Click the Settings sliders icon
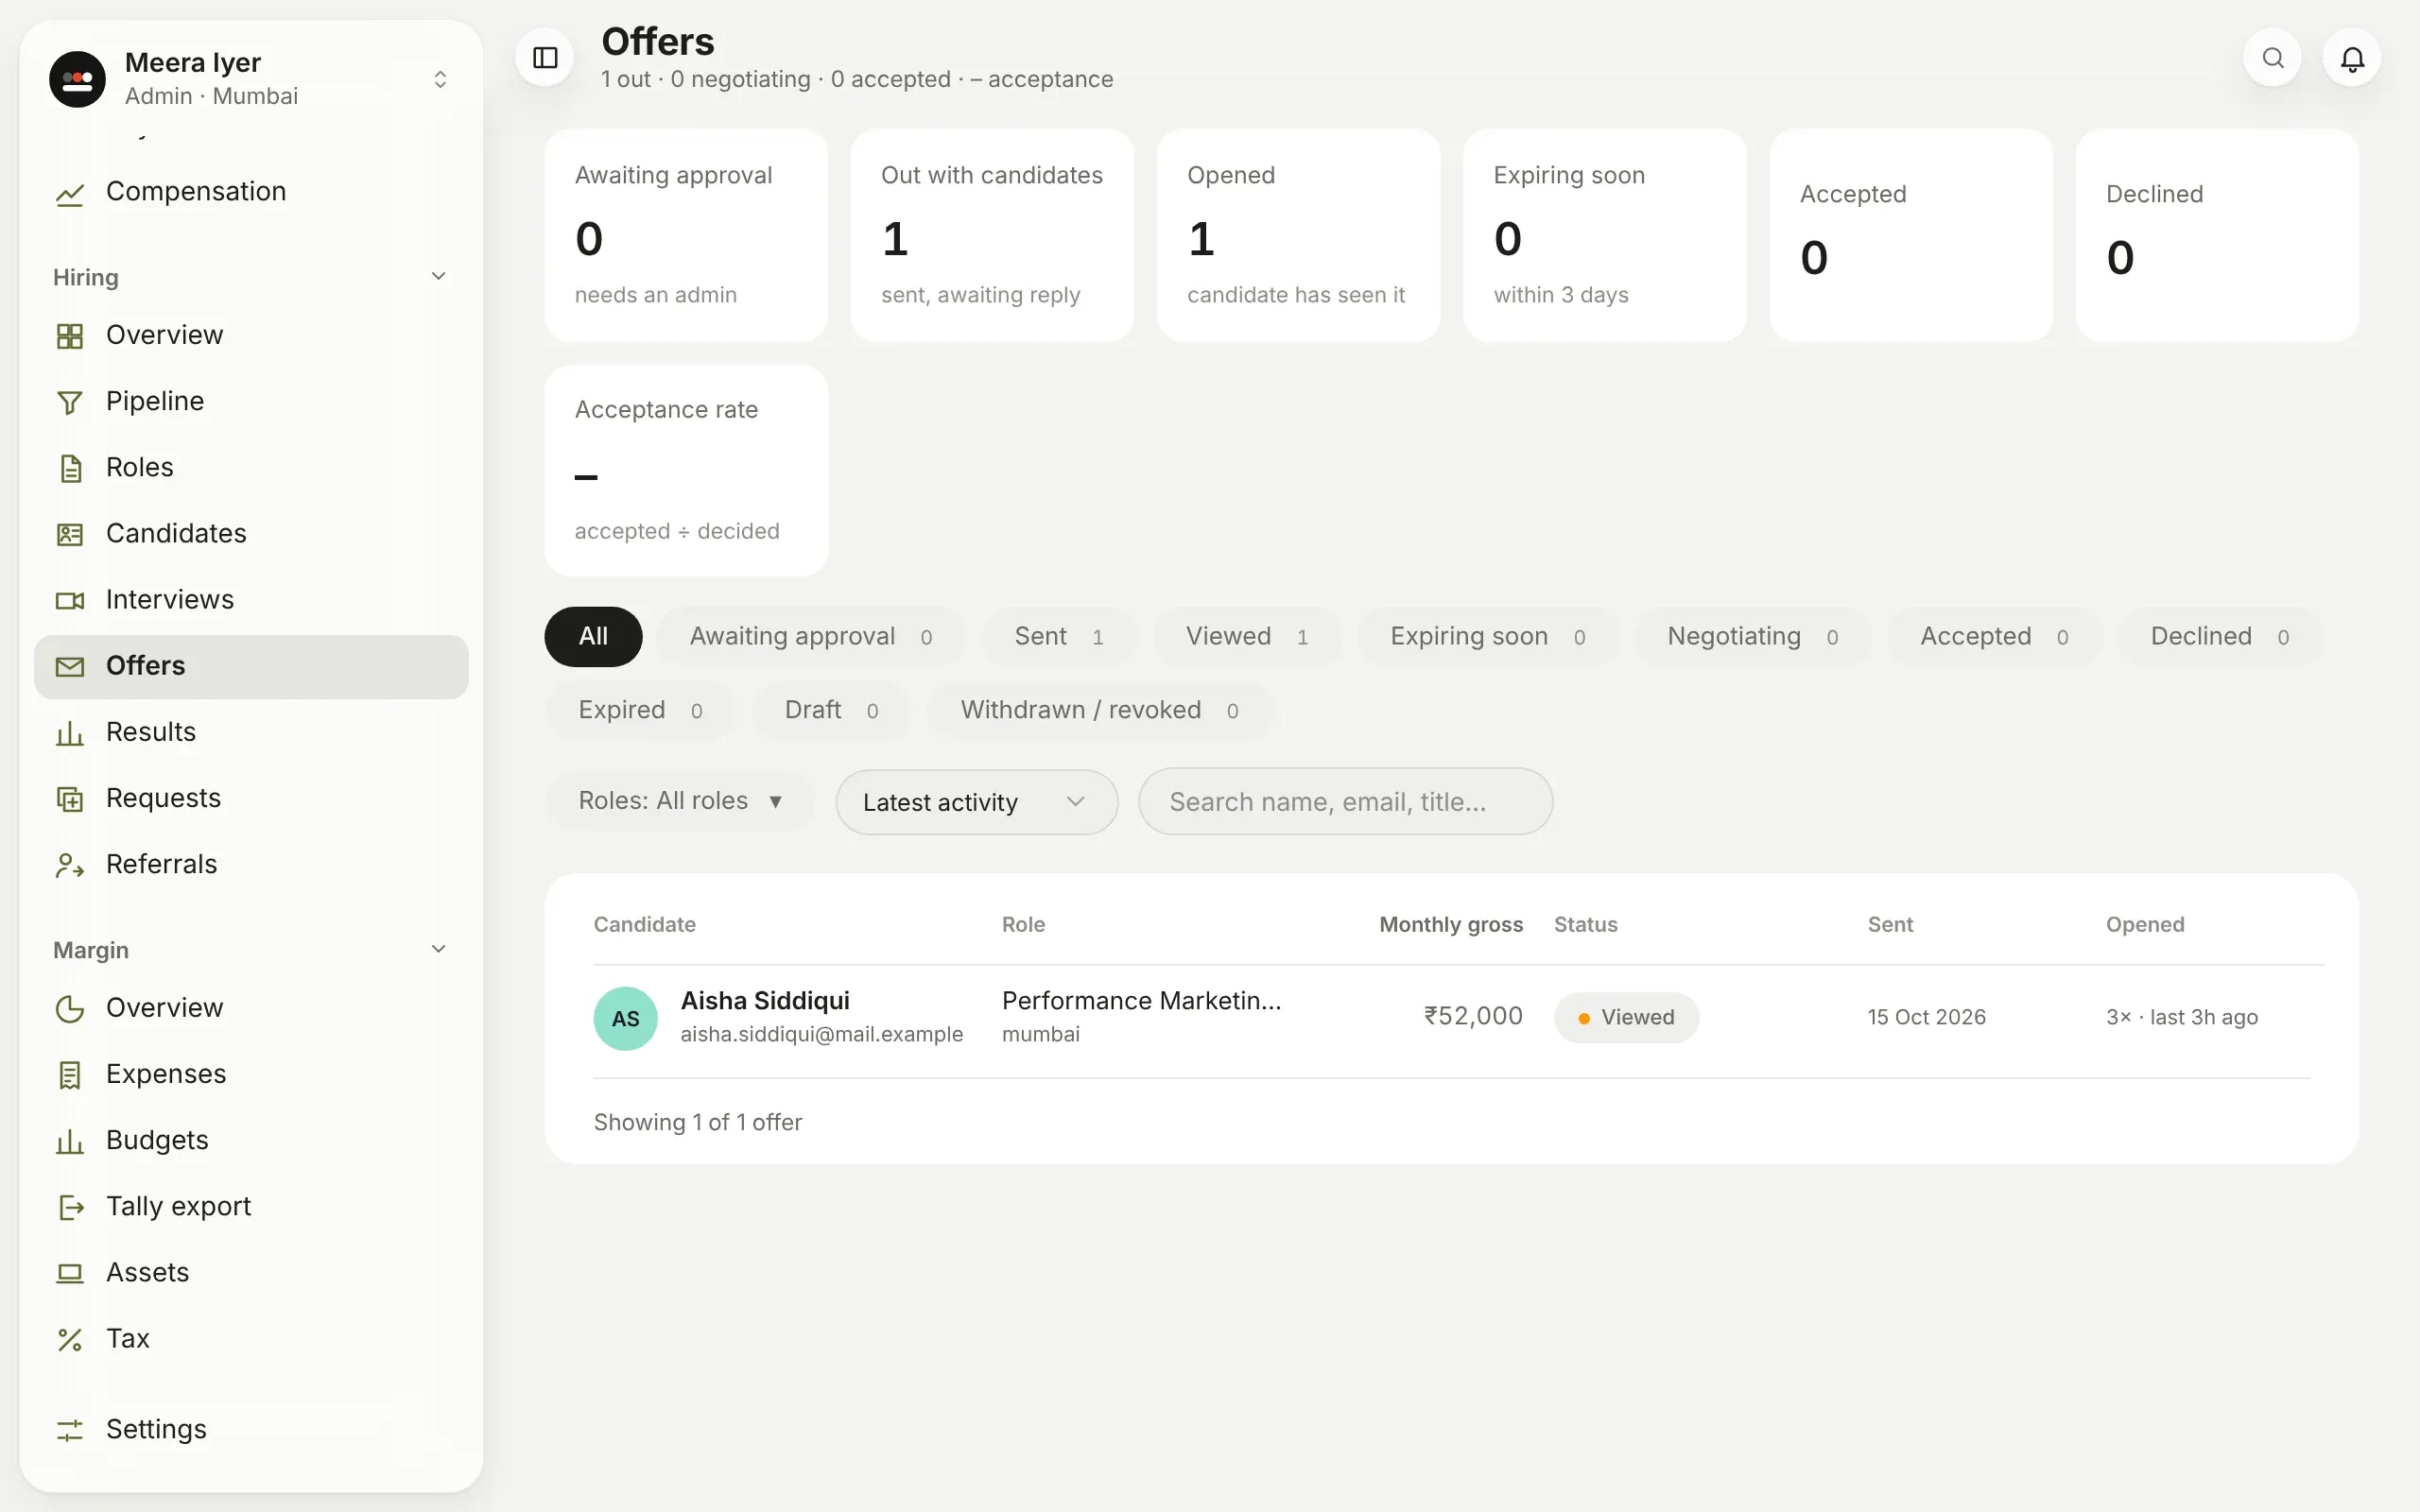This screenshot has width=2420, height=1512. [x=70, y=1430]
